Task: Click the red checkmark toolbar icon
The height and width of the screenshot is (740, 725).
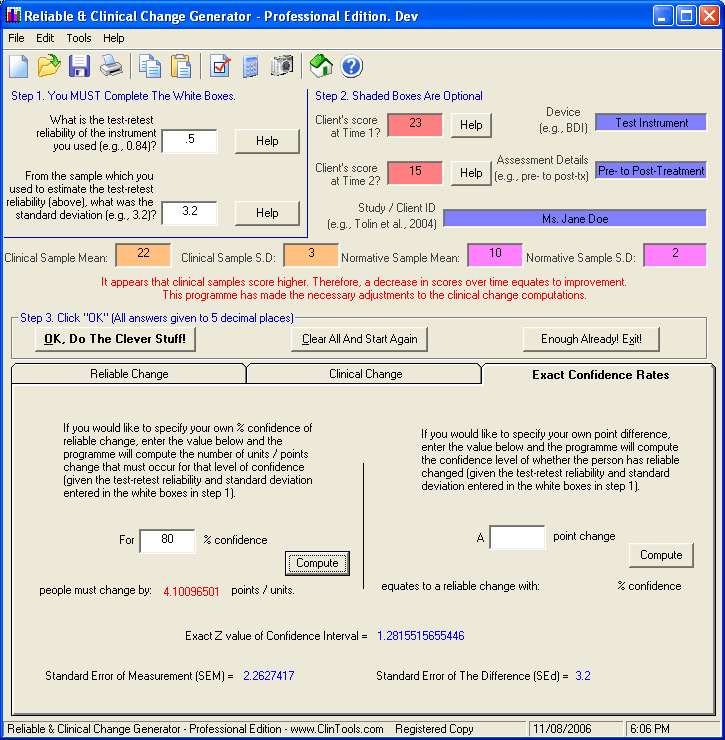Action: [x=220, y=67]
